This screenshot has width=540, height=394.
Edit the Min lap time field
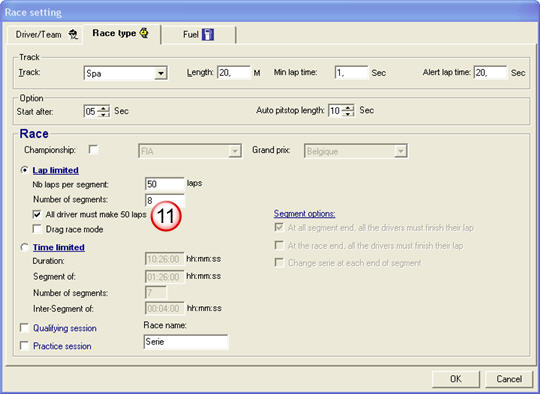[351, 73]
